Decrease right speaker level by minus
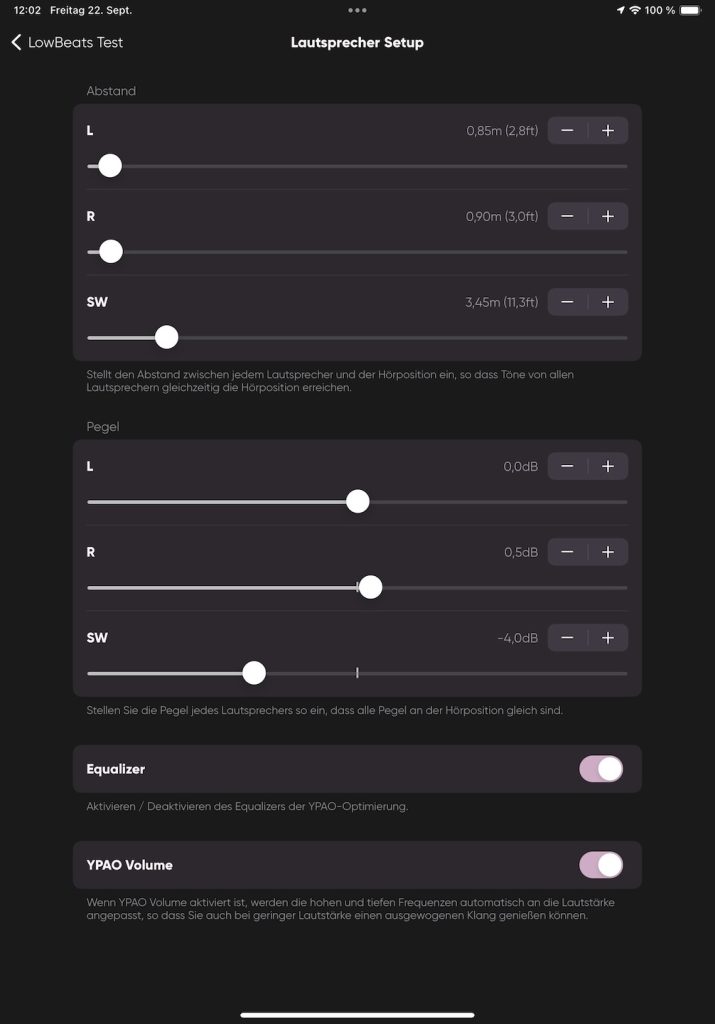Screen dimensions: 715x1024 tap(567, 552)
